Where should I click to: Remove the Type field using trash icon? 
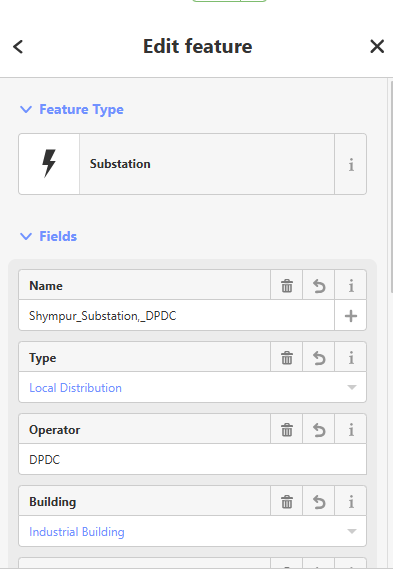point(286,358)
